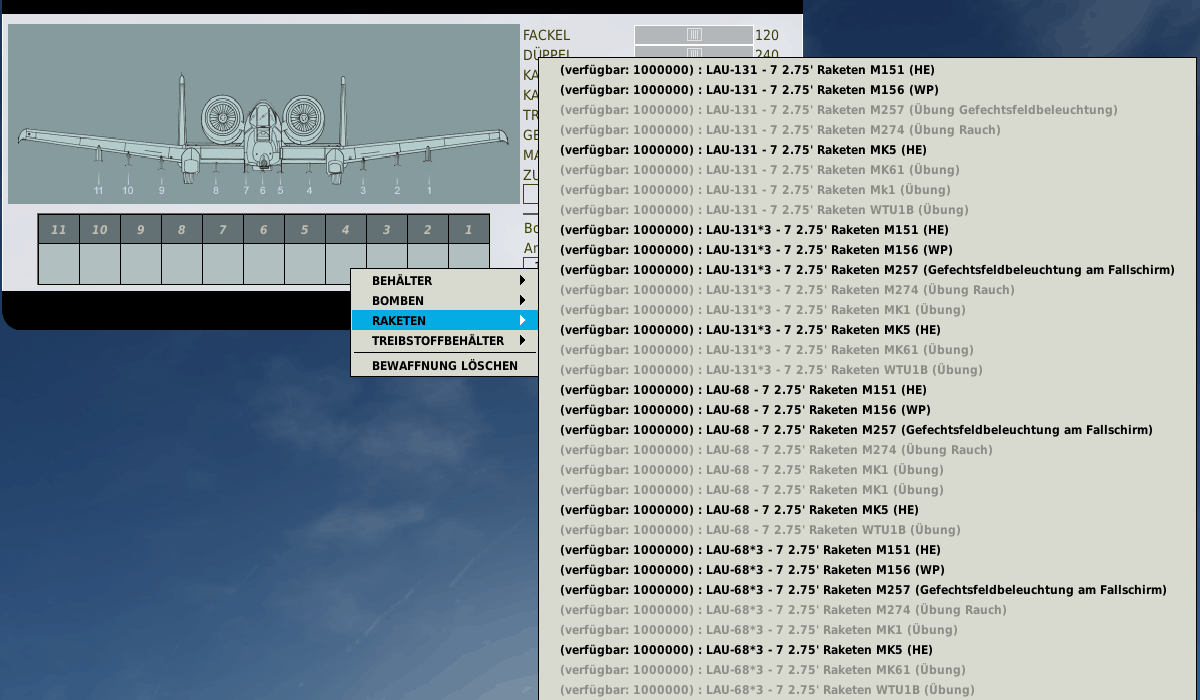
Task: Expand the TREIBSTOFFBEHÄLTER submenu arrow
Action: pos(522,341)
